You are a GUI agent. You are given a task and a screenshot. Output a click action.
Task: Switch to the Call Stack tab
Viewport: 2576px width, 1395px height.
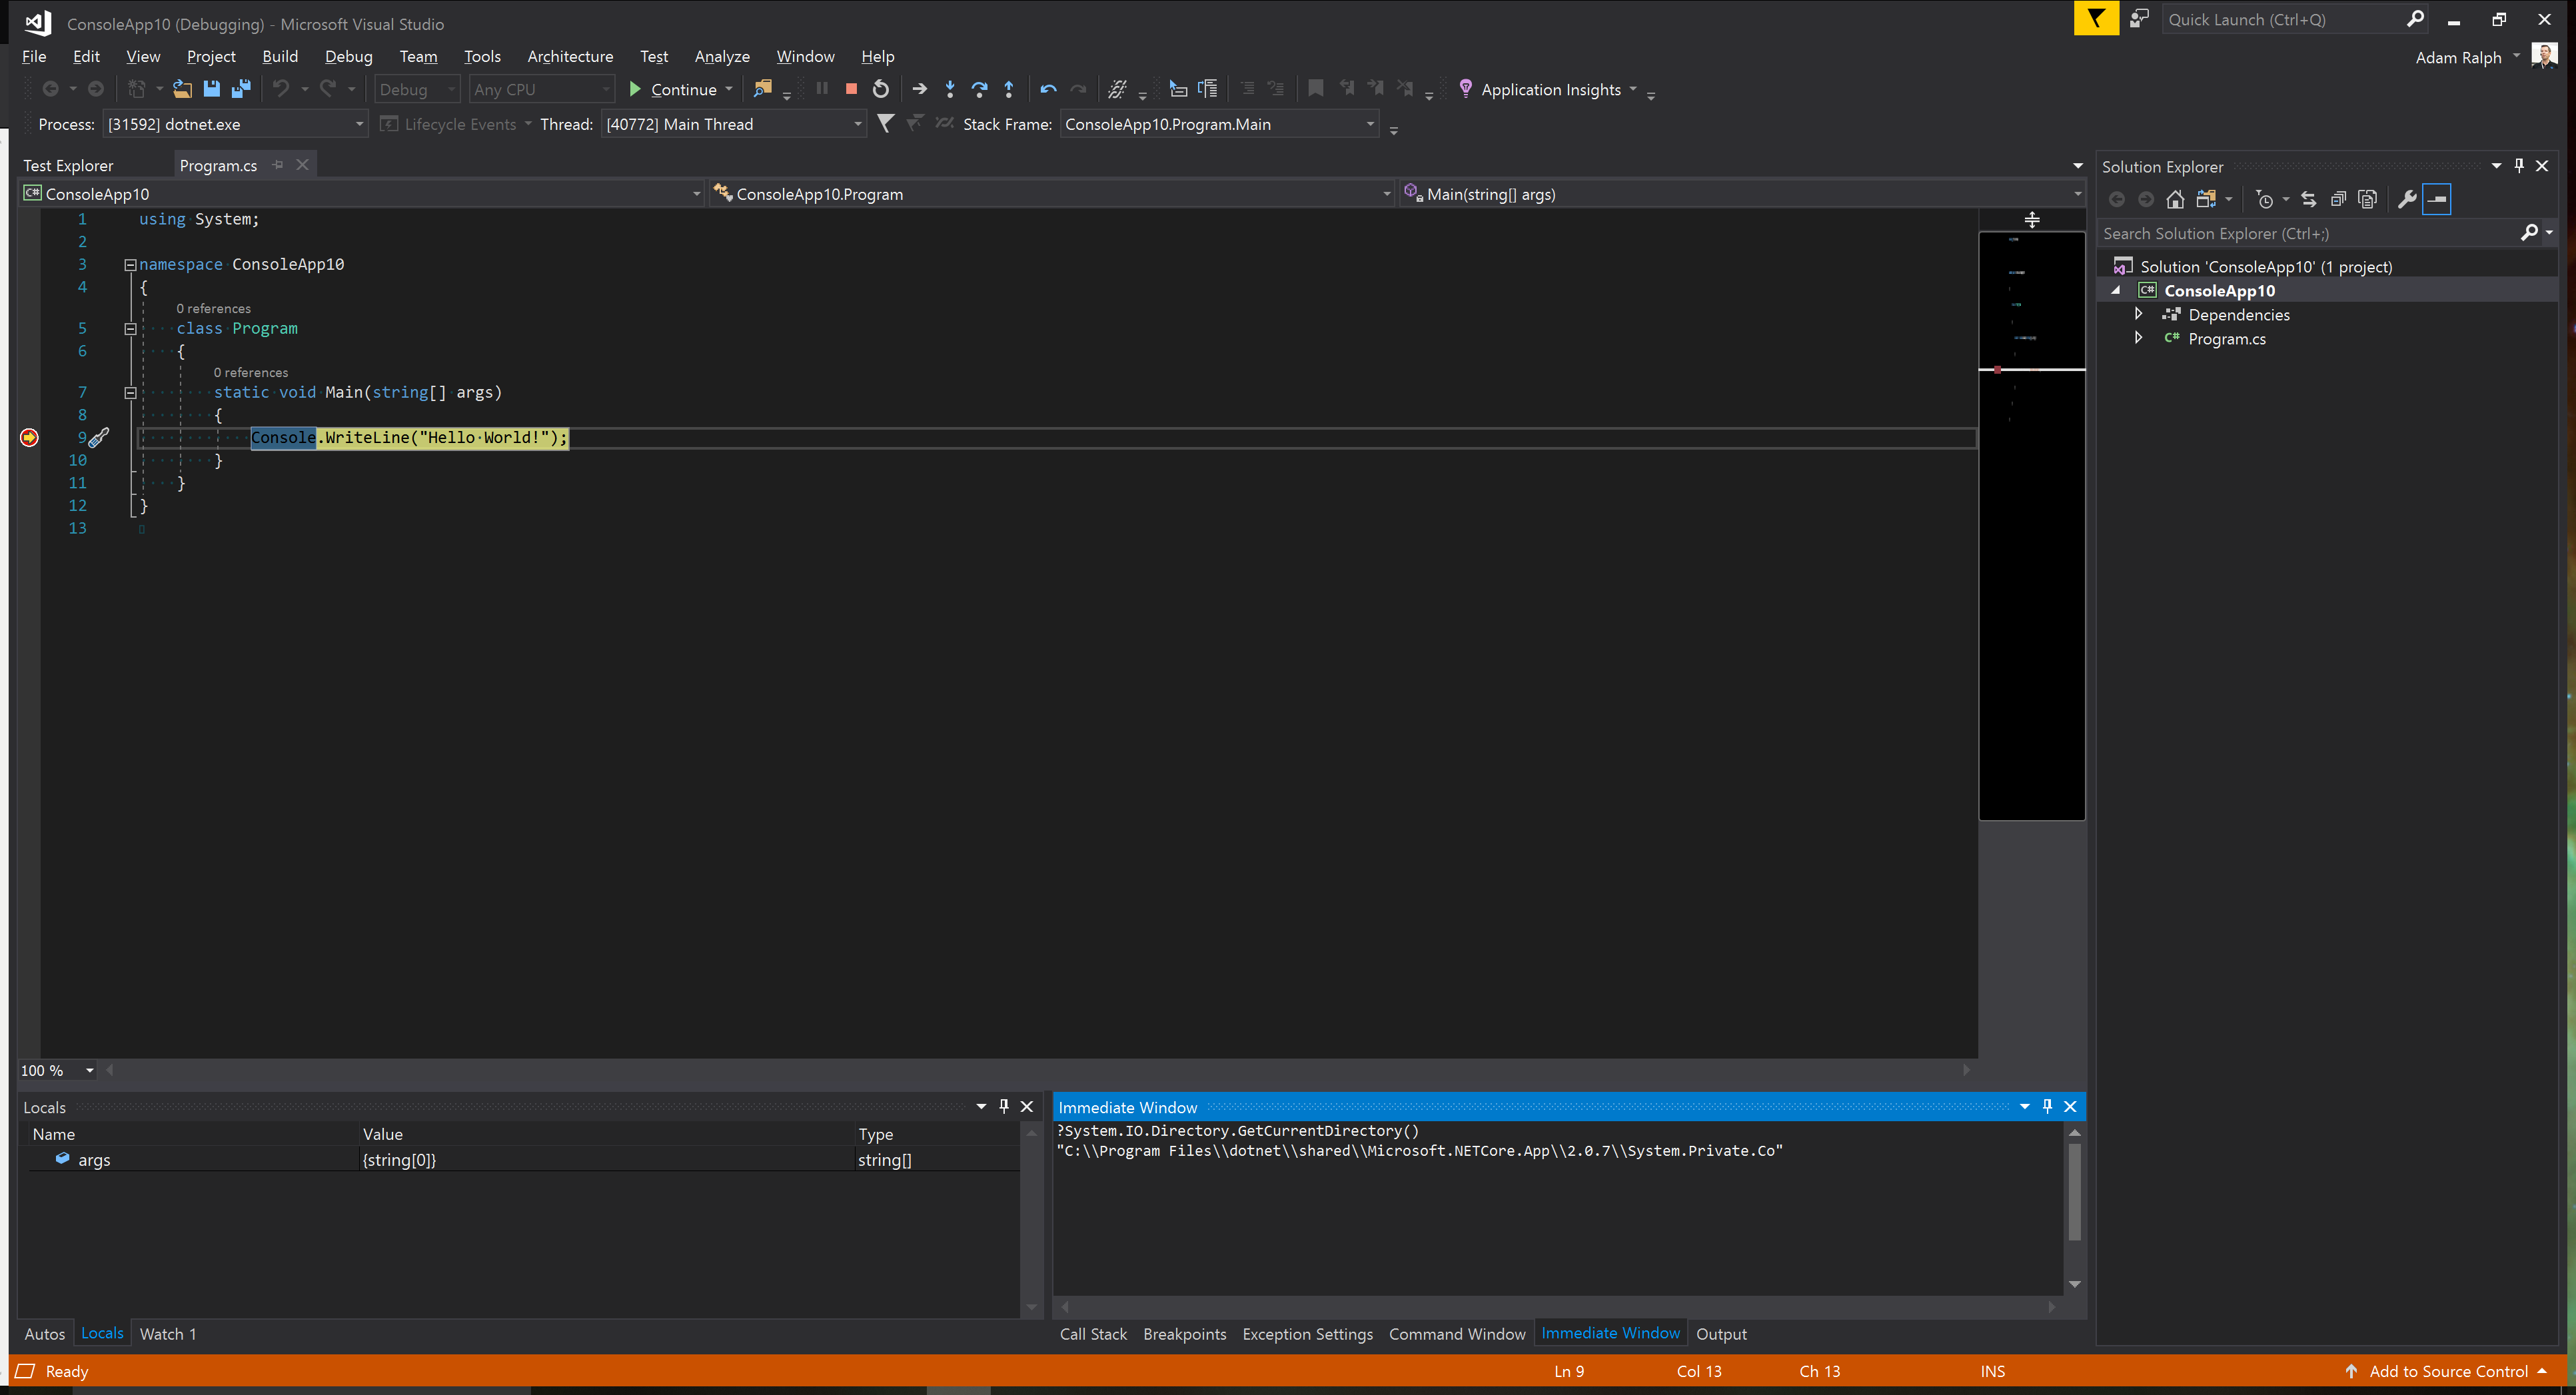(1093, 1333)
